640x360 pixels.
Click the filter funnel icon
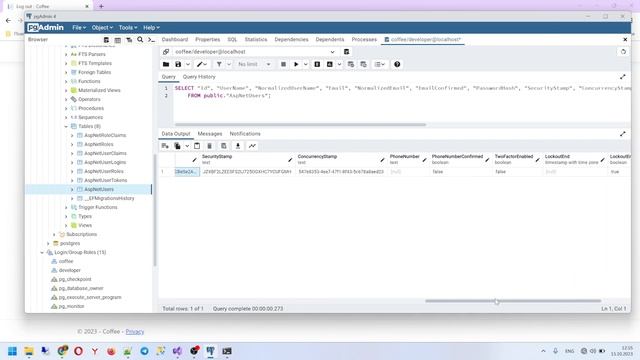click(x=219, y=64)
